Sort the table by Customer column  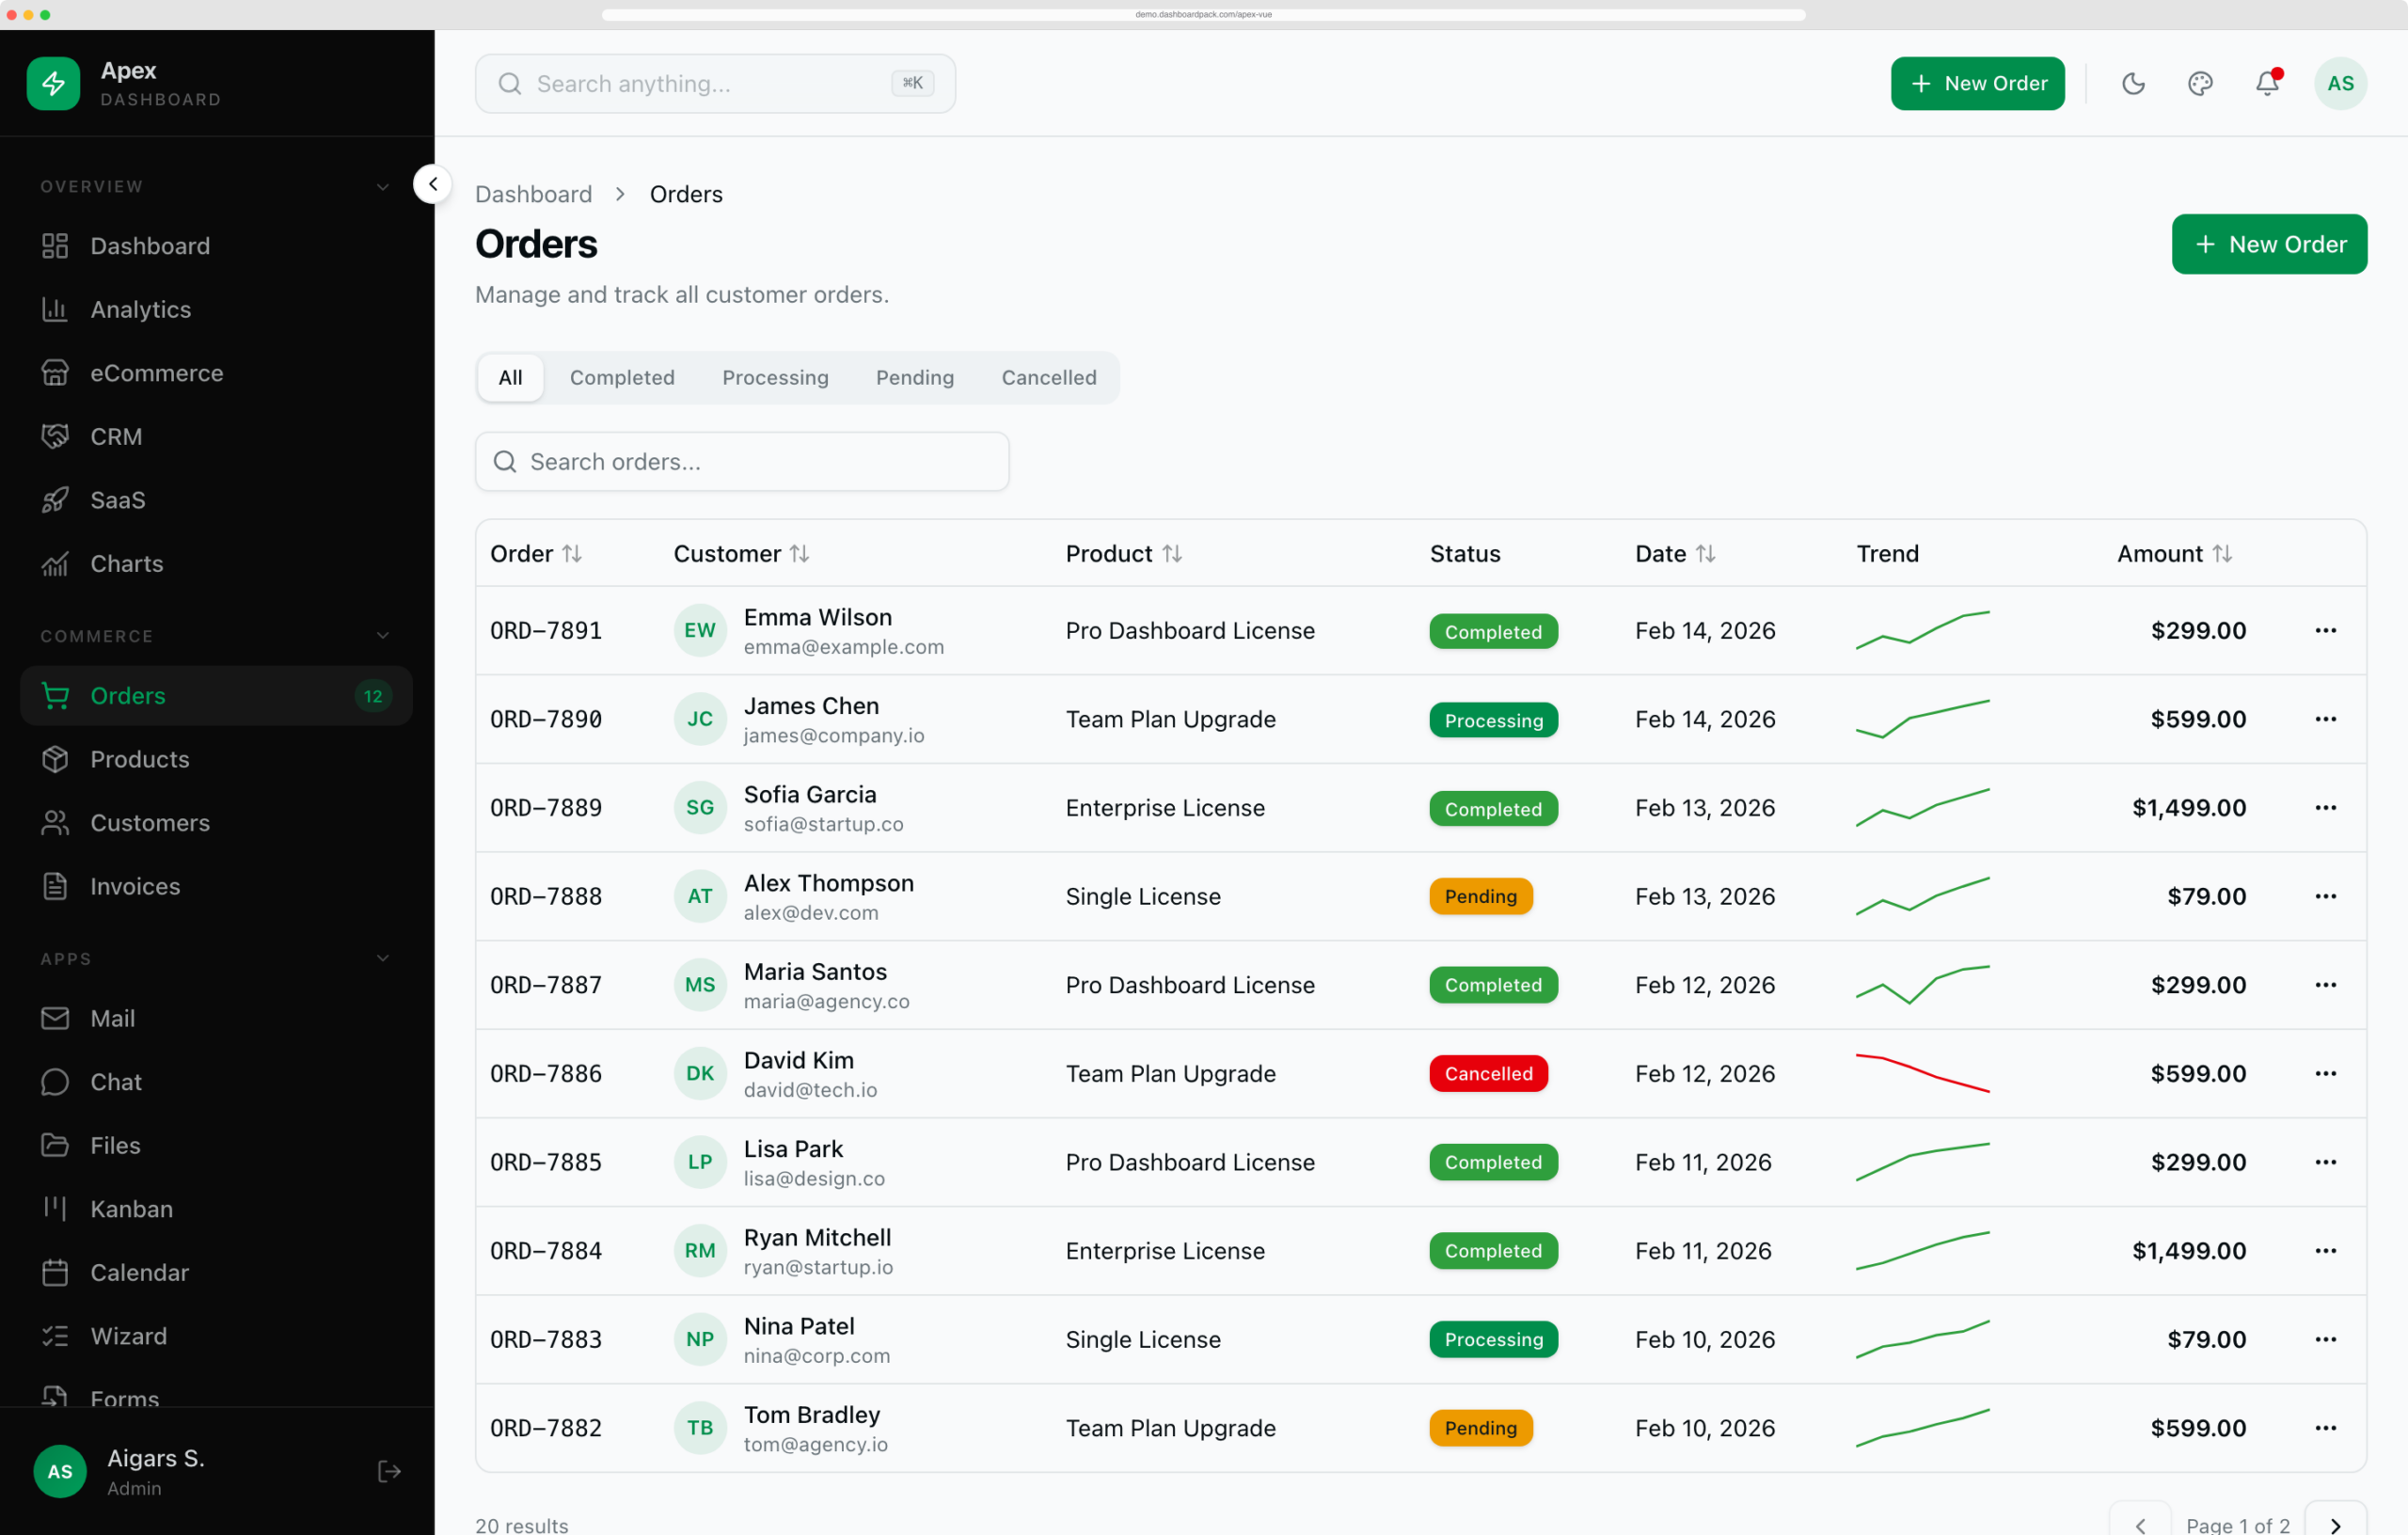741,553
